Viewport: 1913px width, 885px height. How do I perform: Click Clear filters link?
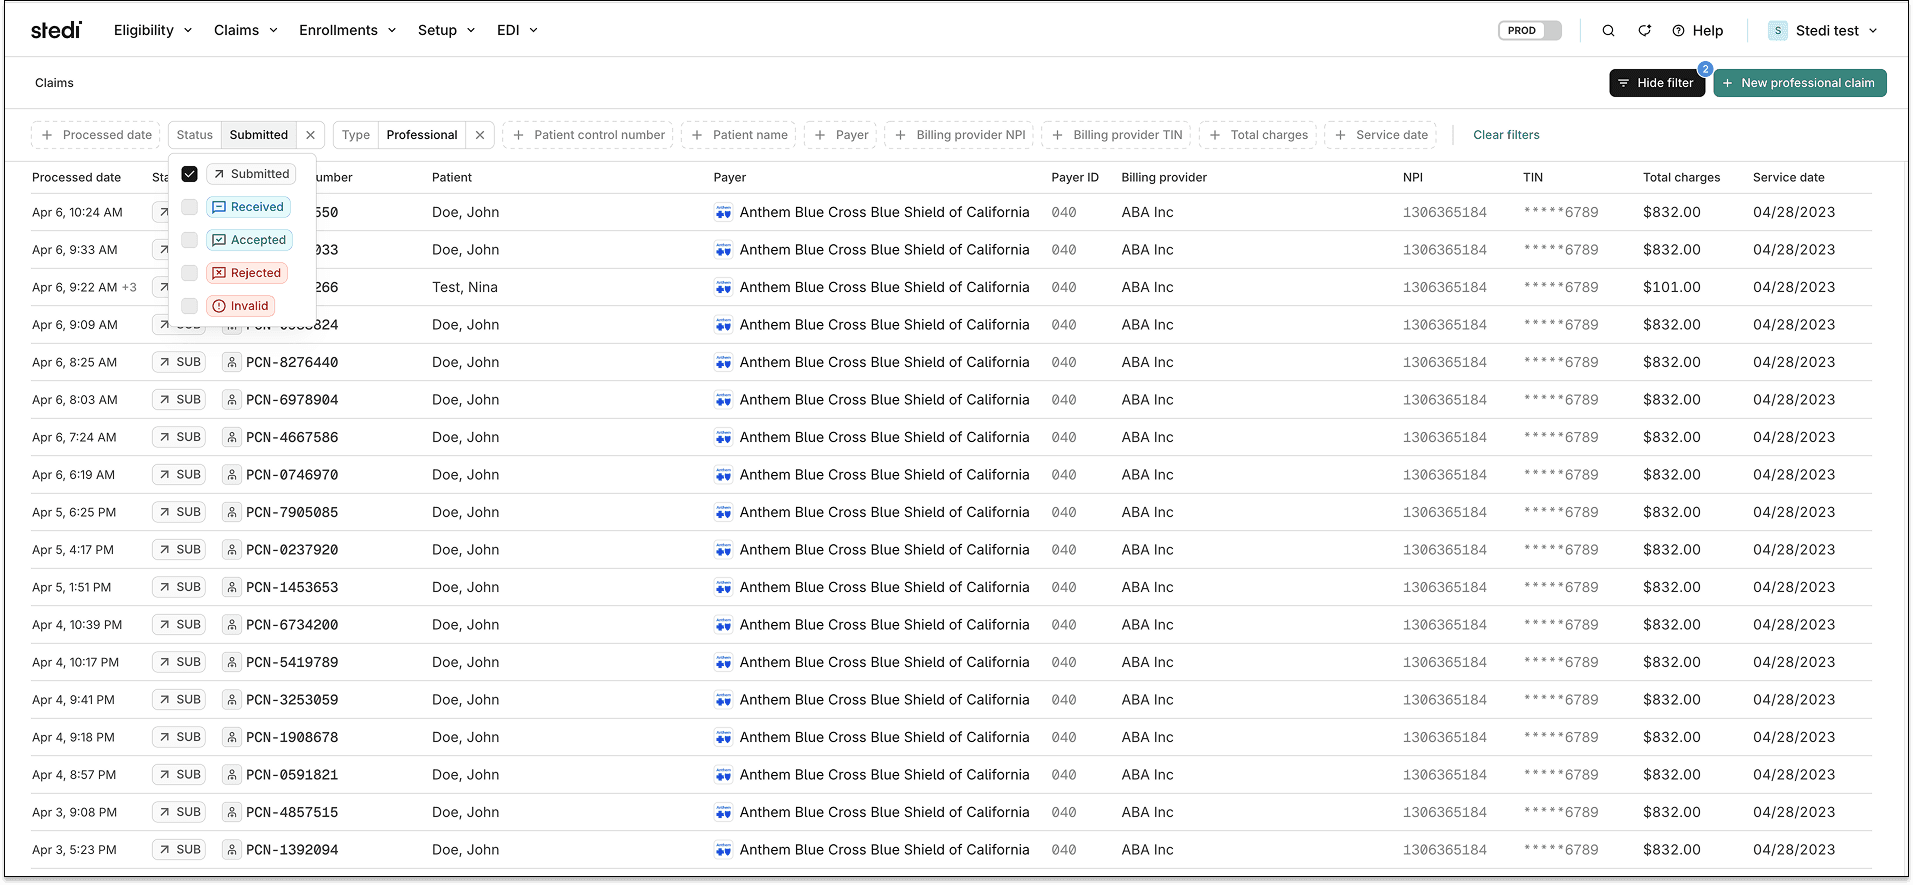click(1506, 135)
